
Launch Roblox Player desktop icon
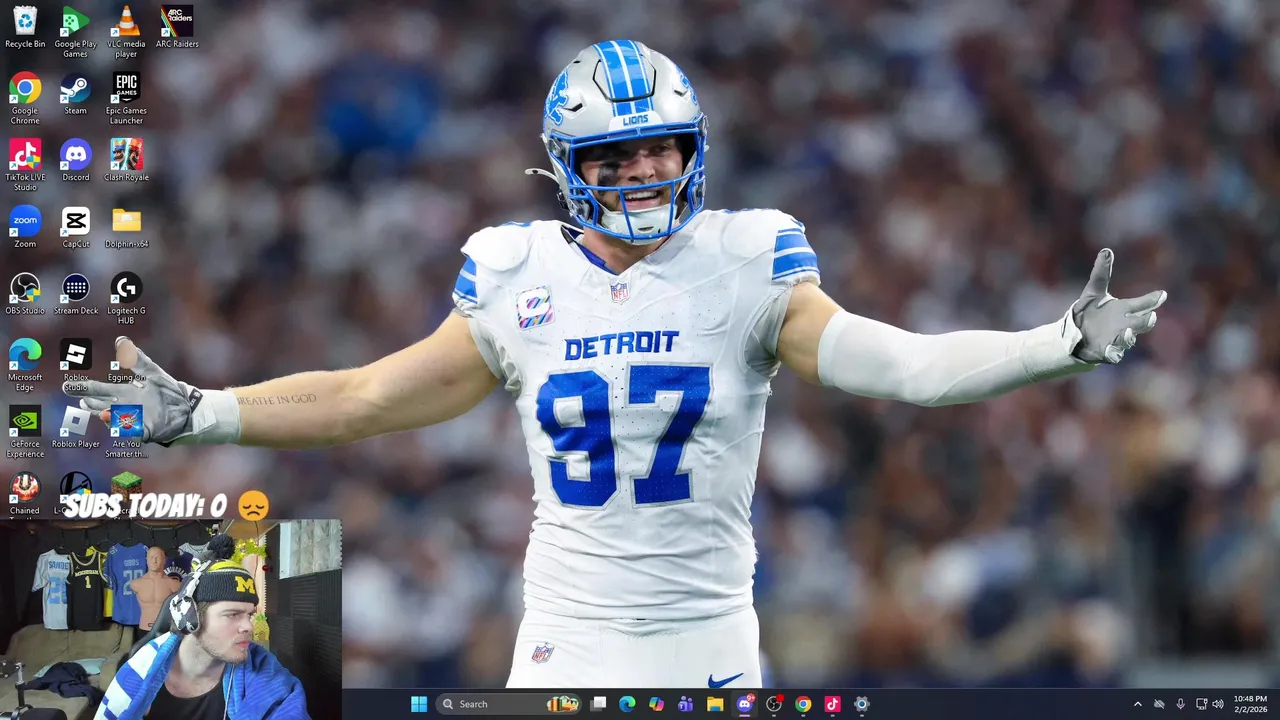pos(75,427)
